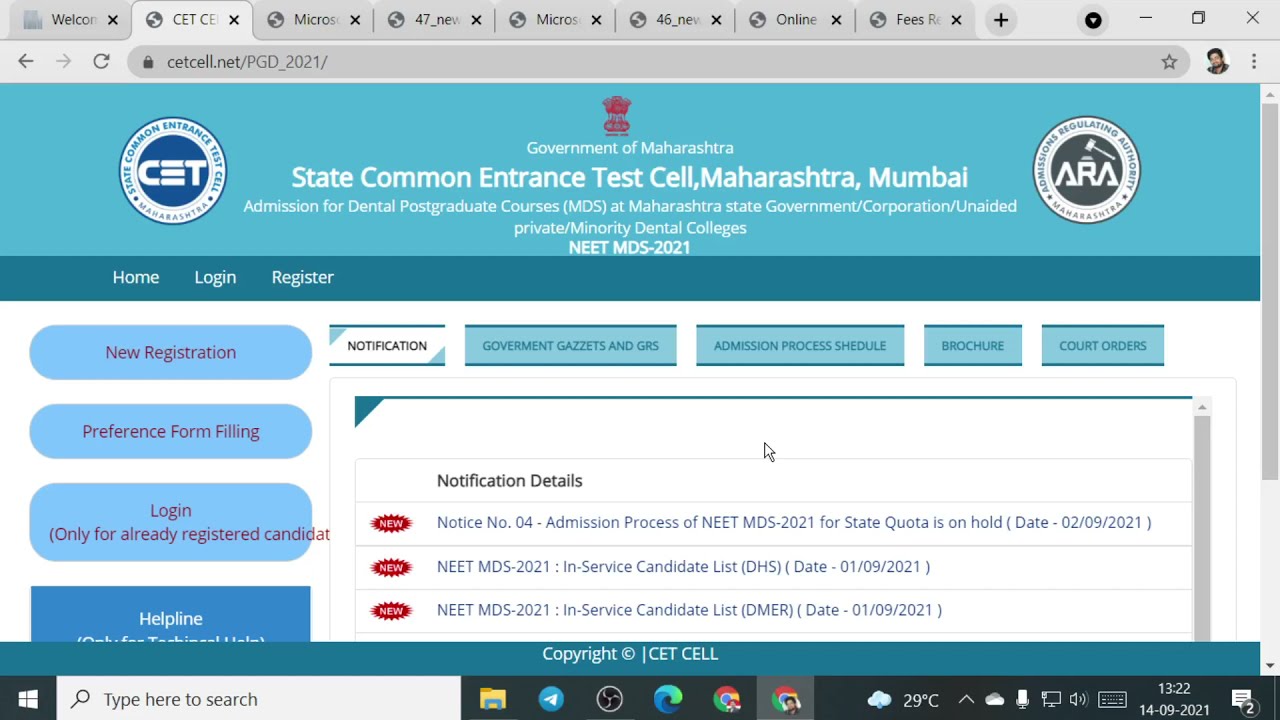Open Notice No. 04 admission on hold link
The height and width of the screenshot is (720, 1280).
point(794,522)
